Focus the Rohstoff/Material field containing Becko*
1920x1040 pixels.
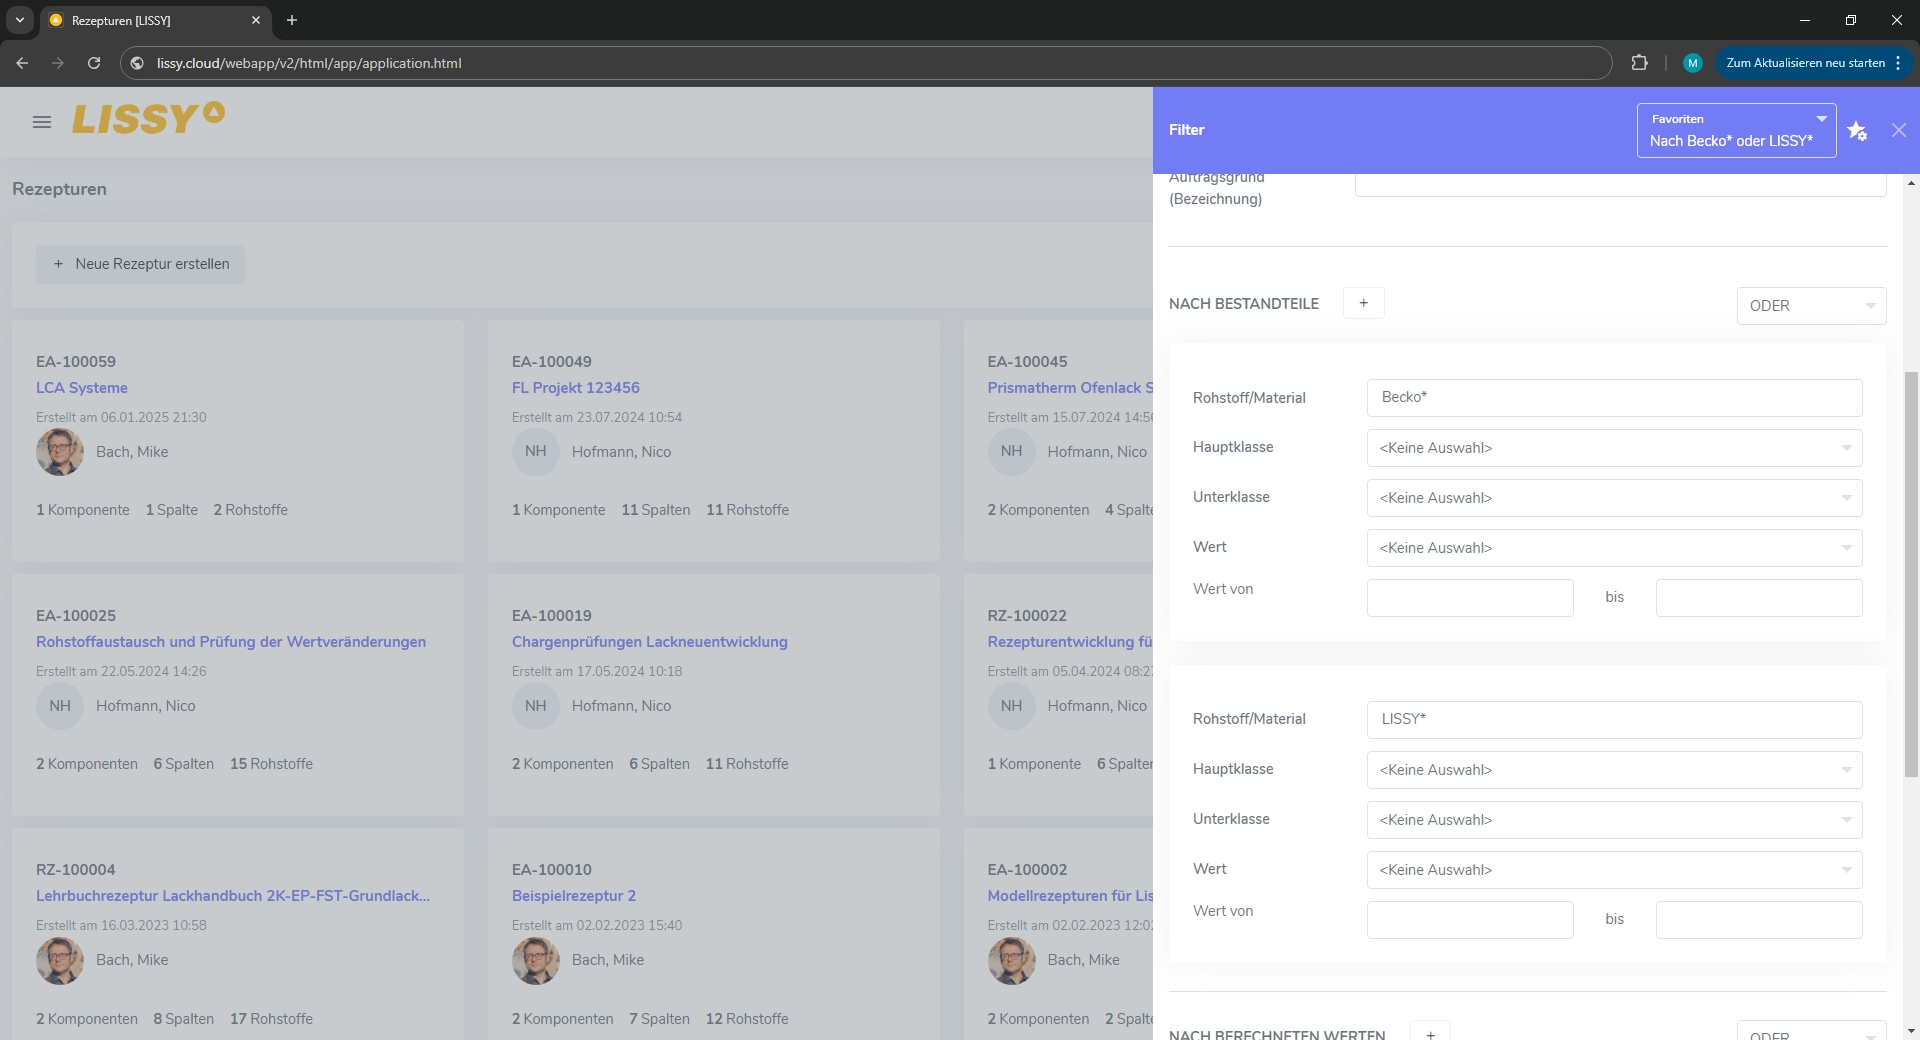pos(1614,398)
